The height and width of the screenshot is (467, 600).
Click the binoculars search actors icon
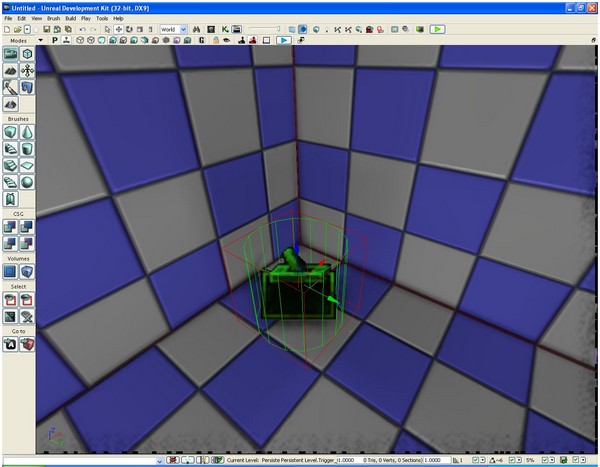point(197,29)
